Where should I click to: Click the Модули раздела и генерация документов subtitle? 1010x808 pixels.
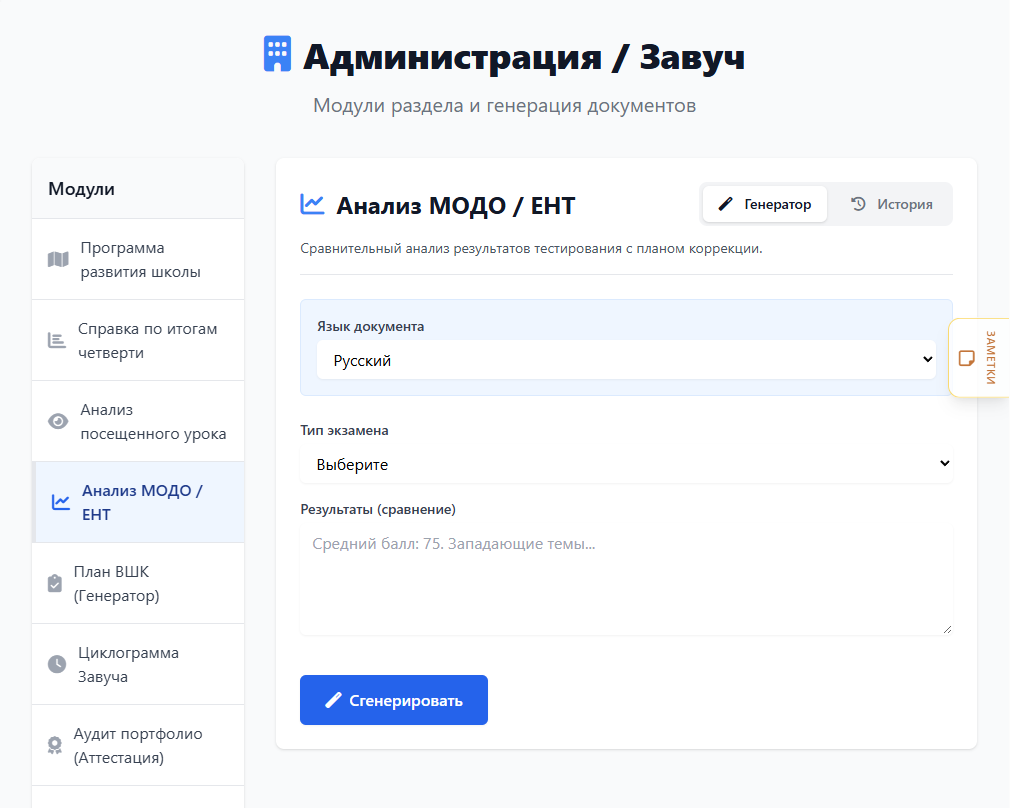(x=504, y=105)
